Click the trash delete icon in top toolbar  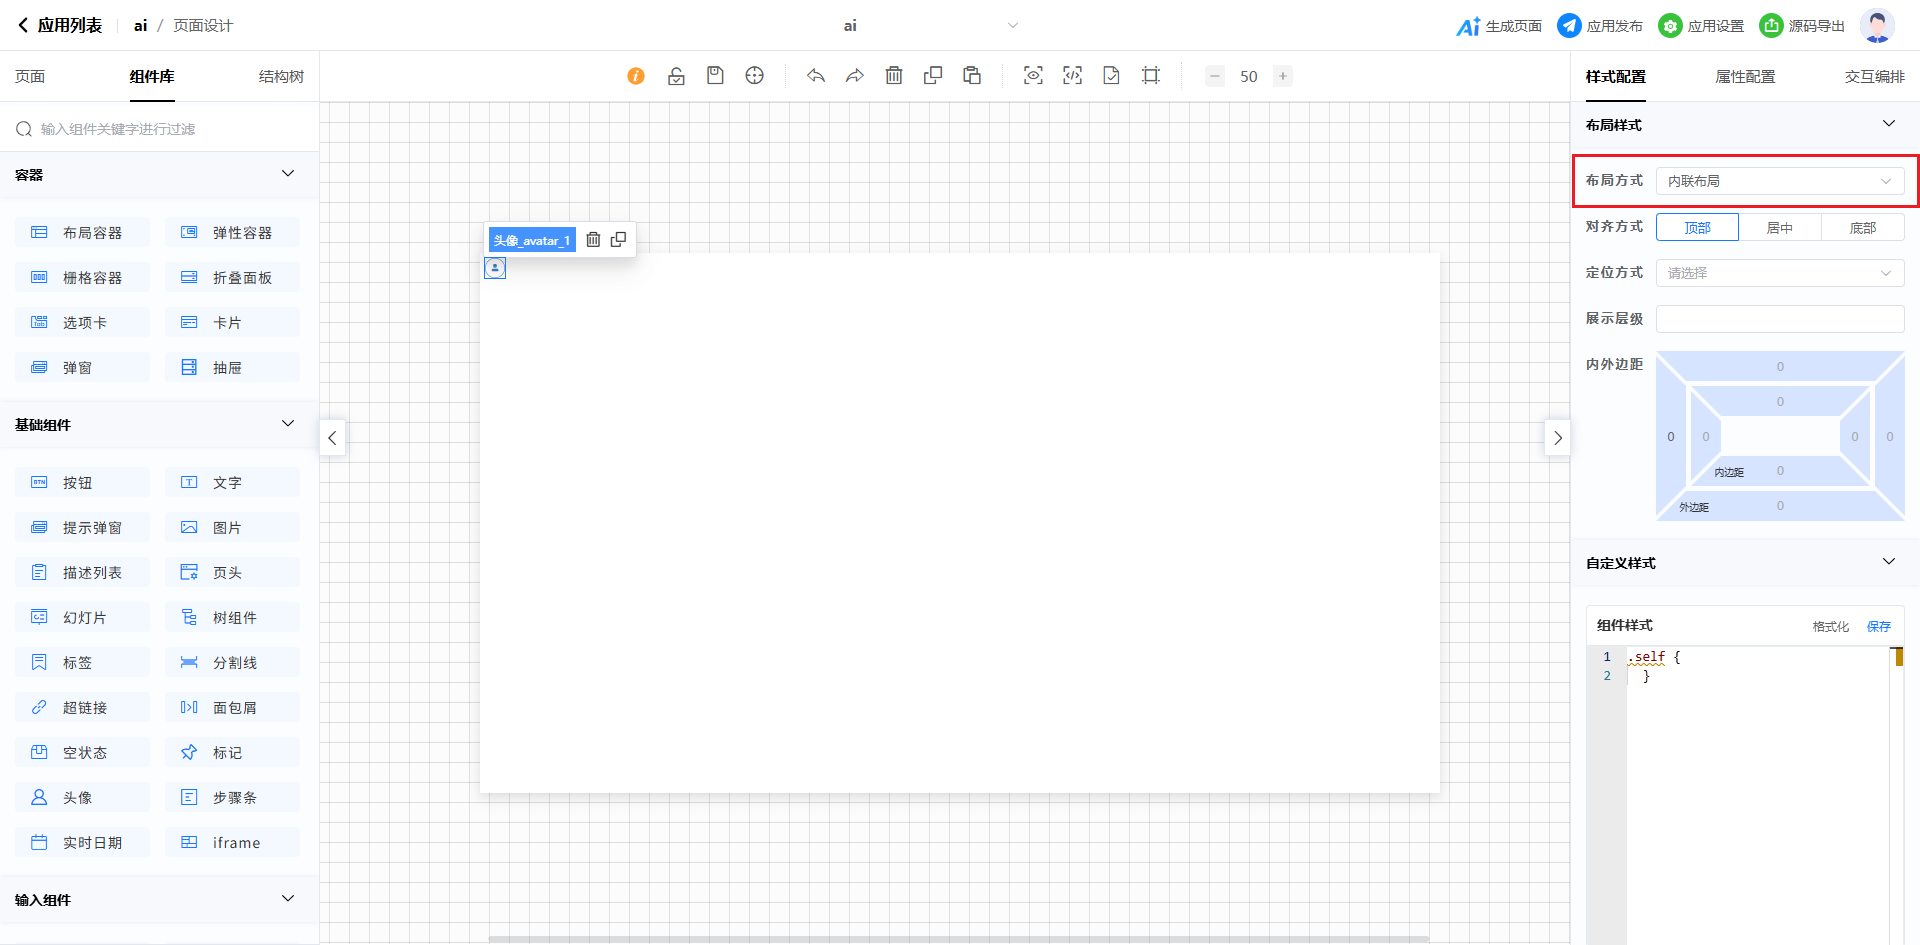tap(894, 76)
